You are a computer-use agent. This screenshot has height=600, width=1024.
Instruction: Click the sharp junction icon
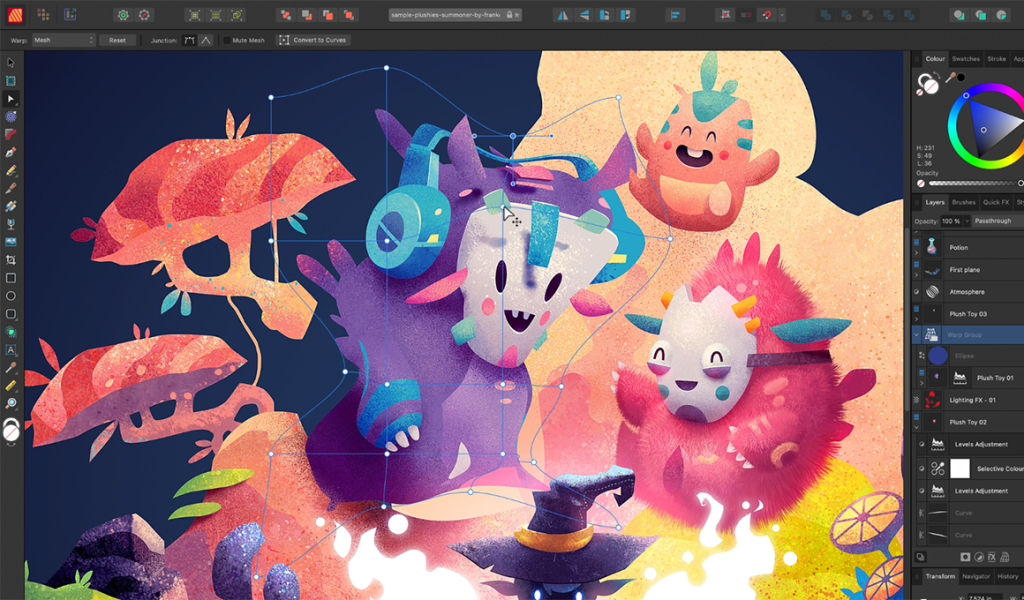pos(206,40)
